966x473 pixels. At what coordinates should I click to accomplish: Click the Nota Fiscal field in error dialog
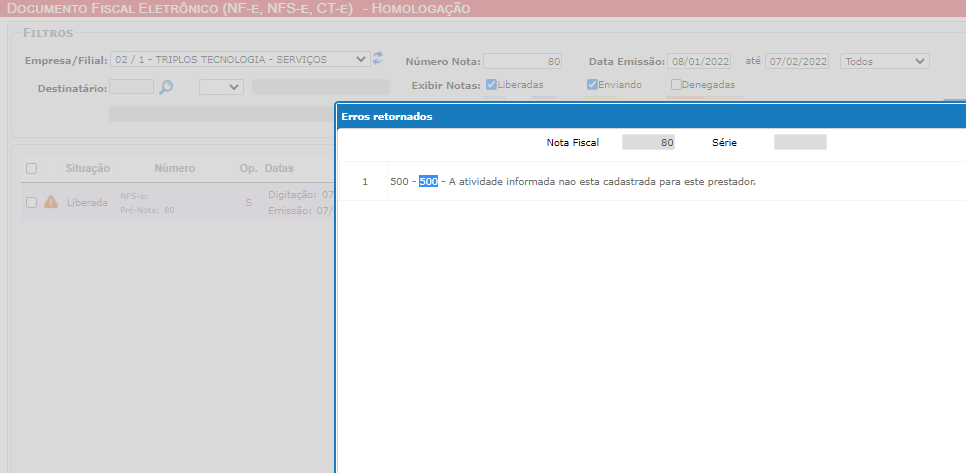pos(648,142)
